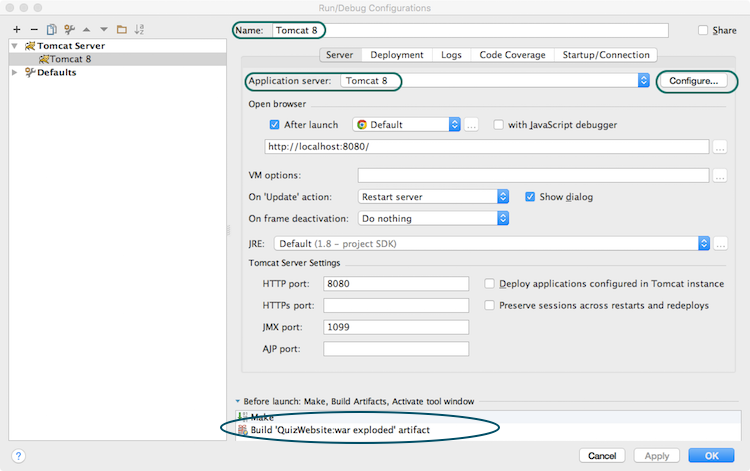Viewport: 750px width, 471px height.
Task: Click the localhost:8080 URL field
Action: 486,146
